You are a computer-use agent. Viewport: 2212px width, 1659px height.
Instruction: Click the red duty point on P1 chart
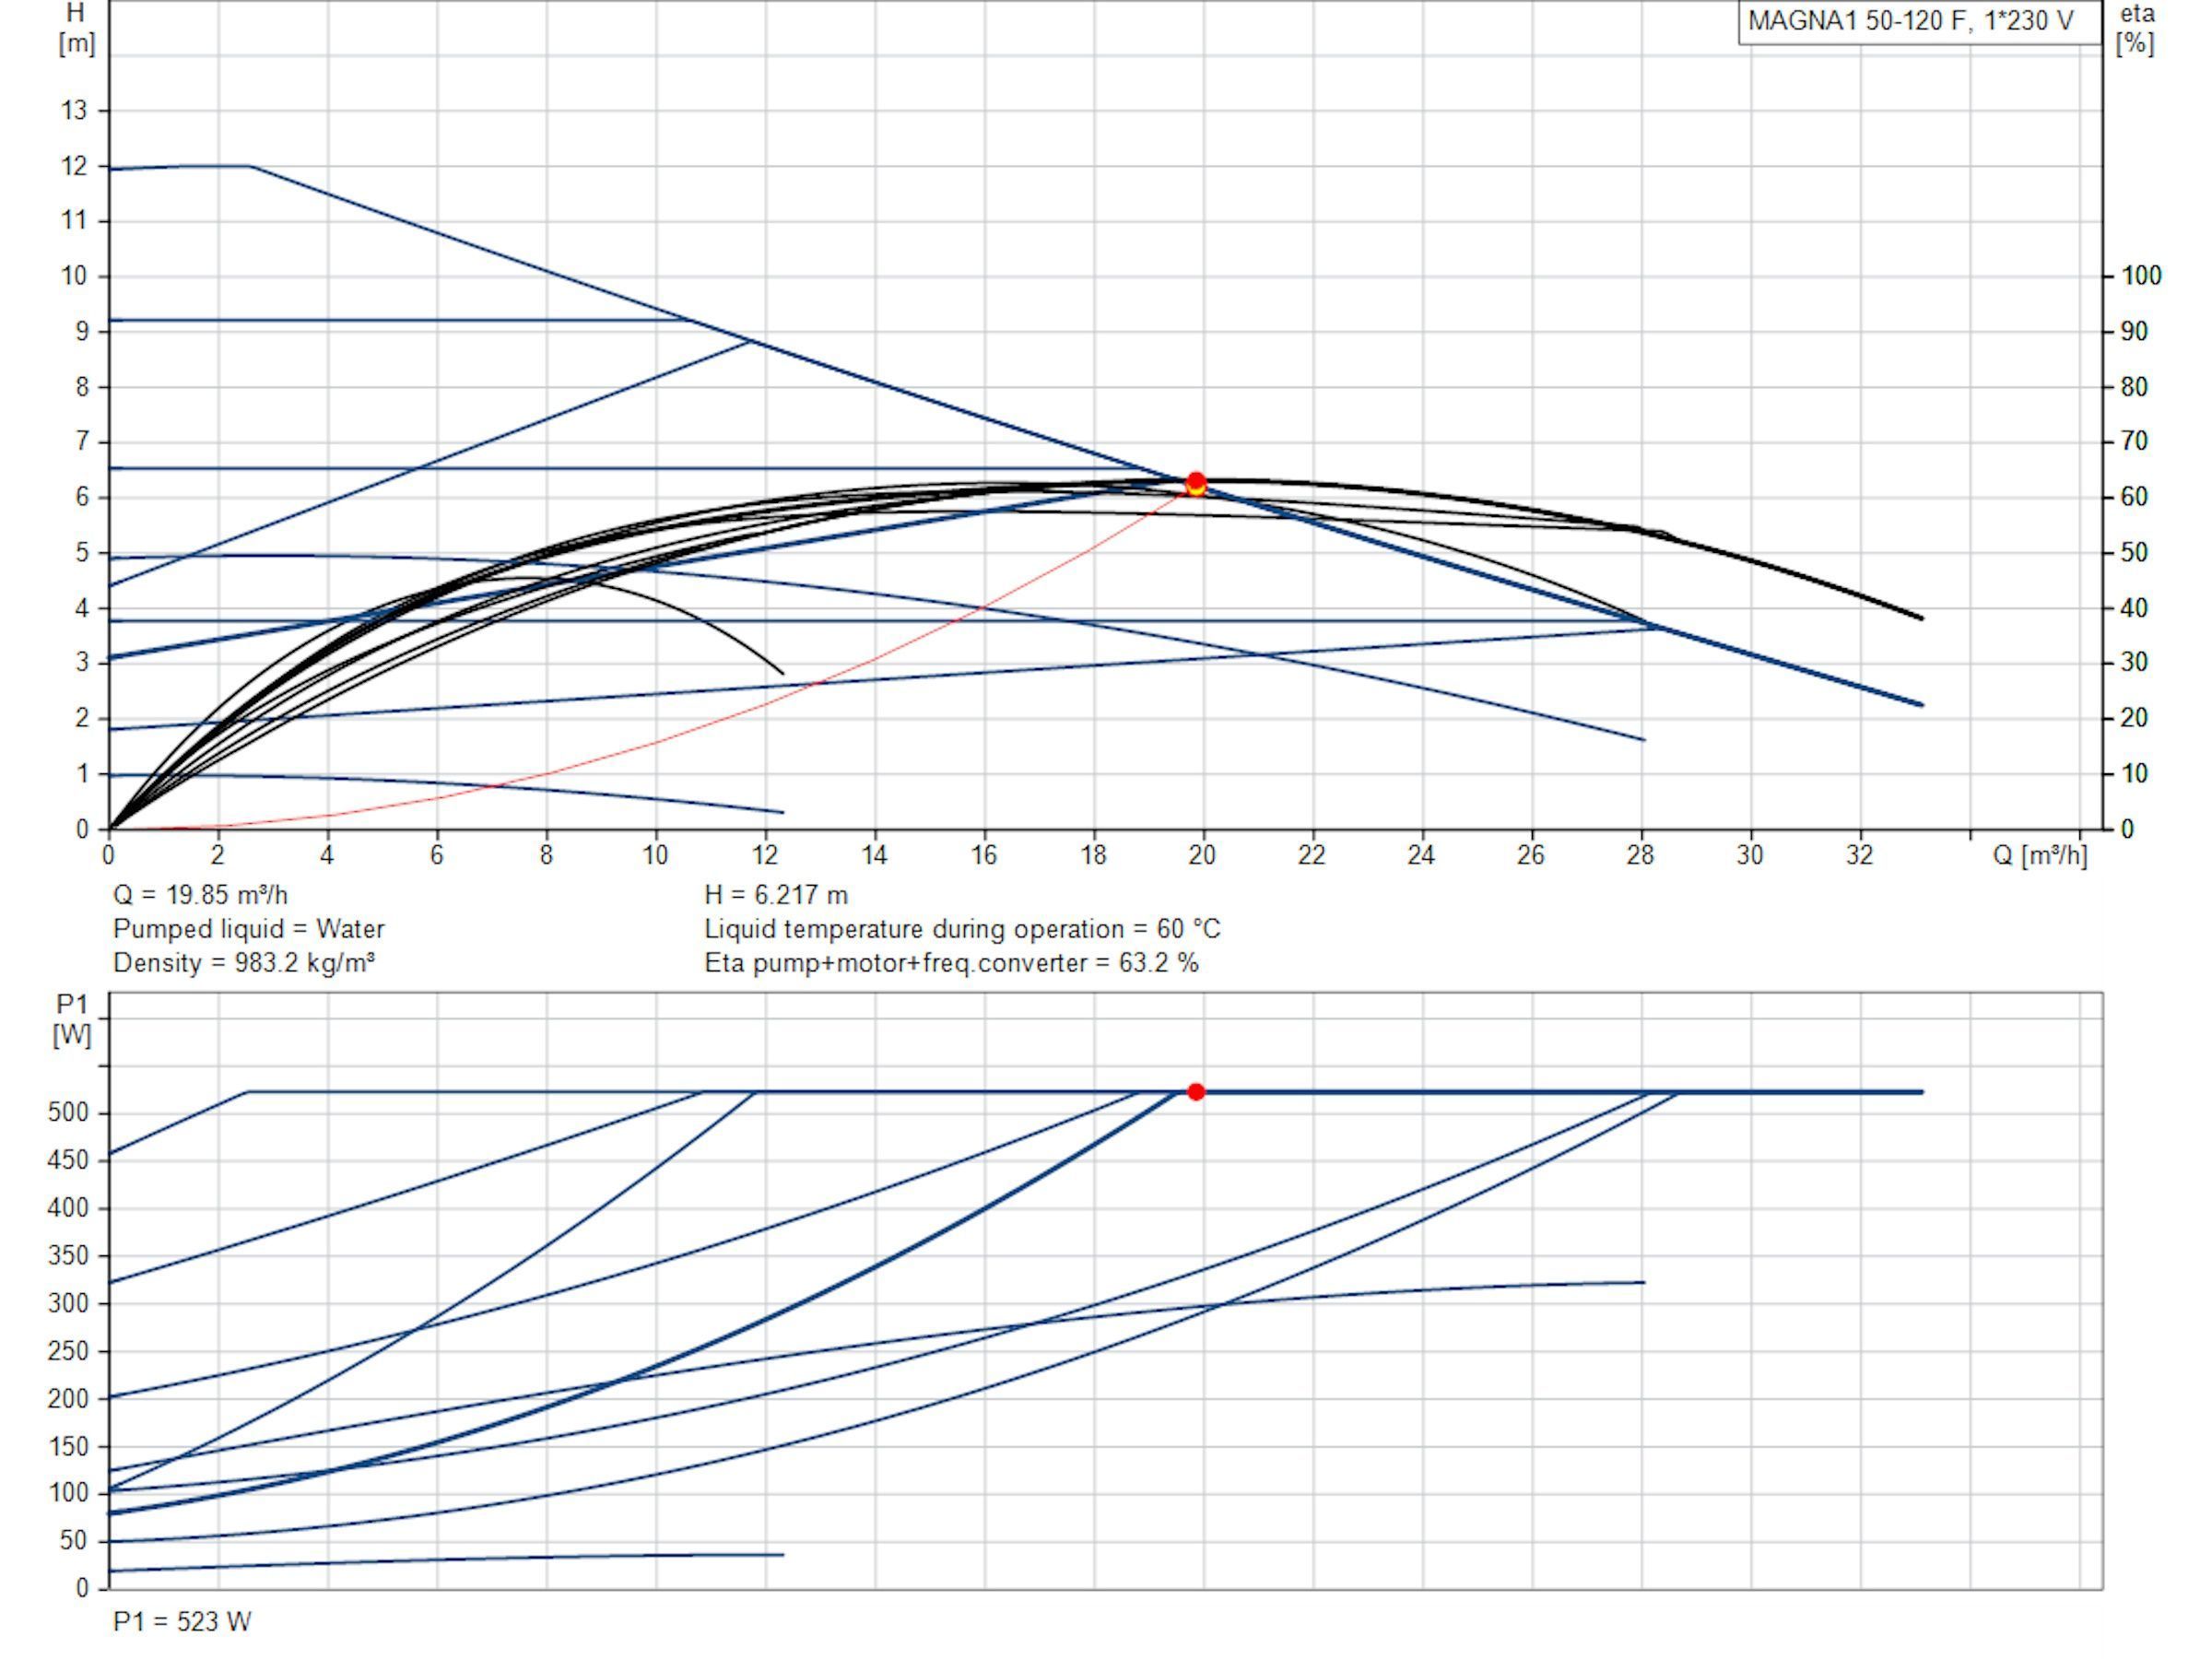pos(1196,1091)
